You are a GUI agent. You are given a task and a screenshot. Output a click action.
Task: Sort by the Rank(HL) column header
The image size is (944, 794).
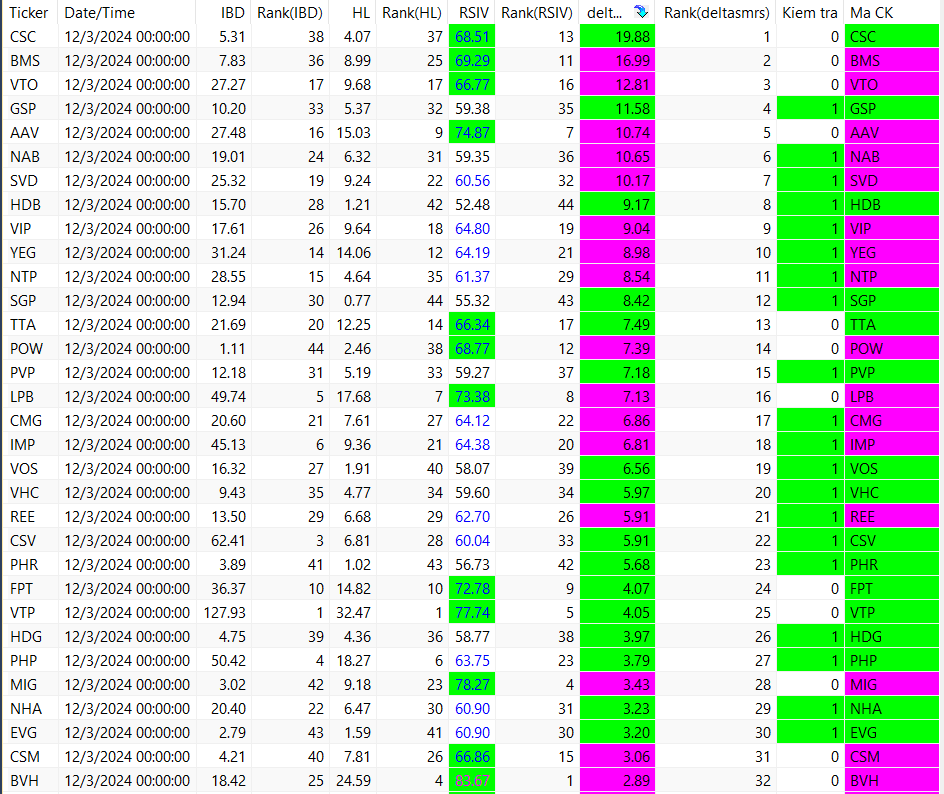pyautogui.click(x=412, y=13)
